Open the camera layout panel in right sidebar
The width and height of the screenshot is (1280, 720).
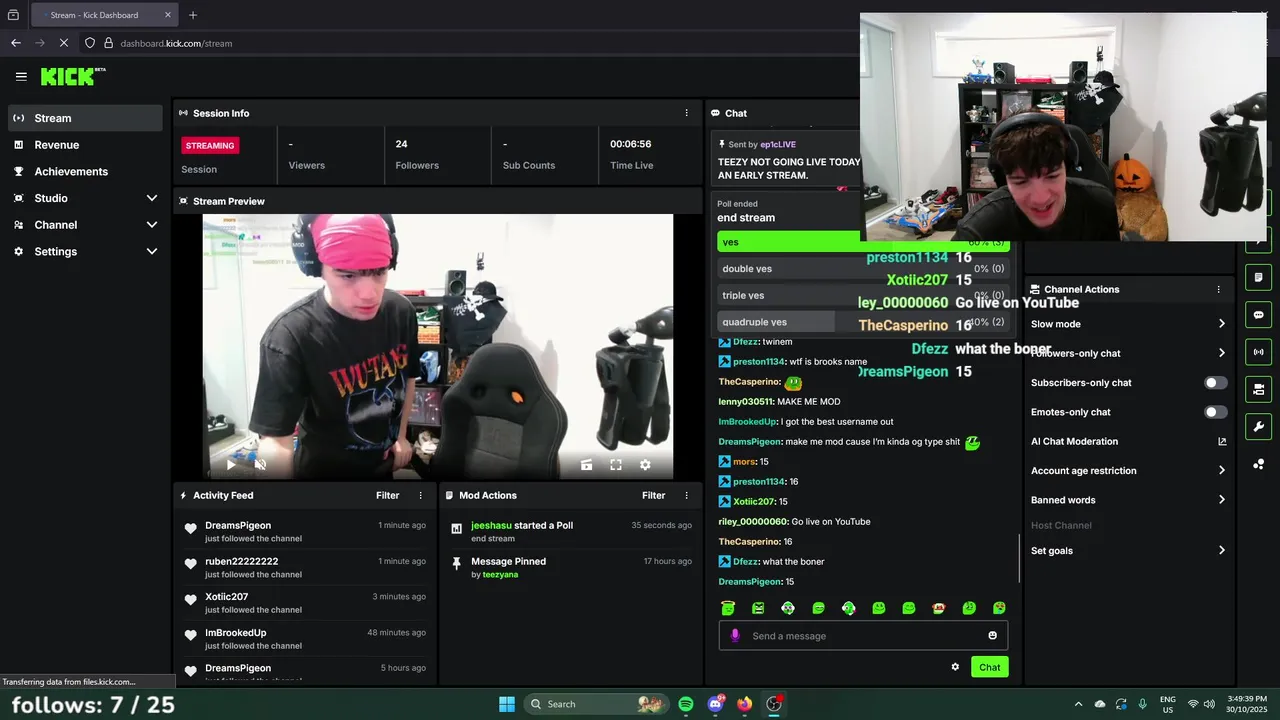[1258, 389]
